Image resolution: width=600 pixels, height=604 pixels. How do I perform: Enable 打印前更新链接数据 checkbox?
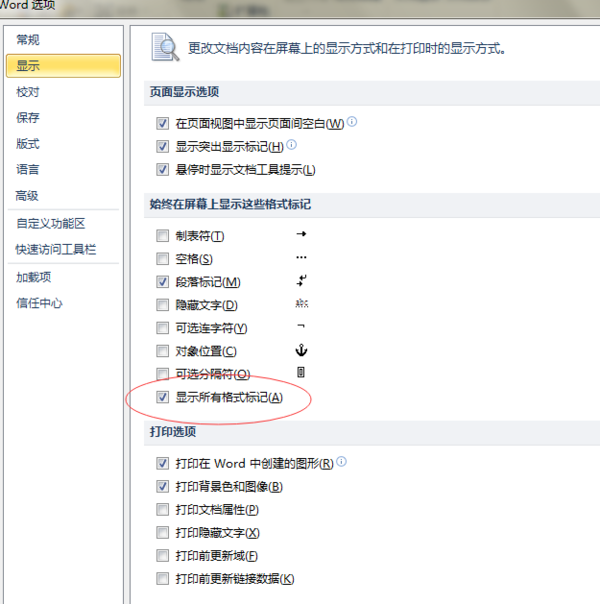[163, 578]
